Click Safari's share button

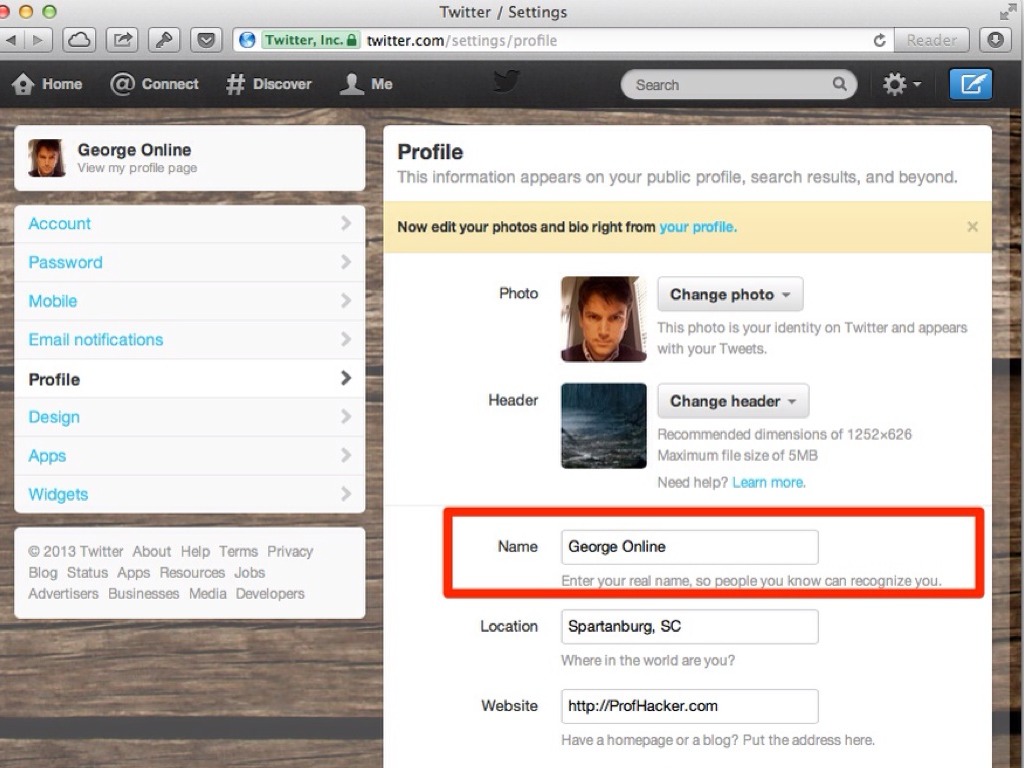122,40
